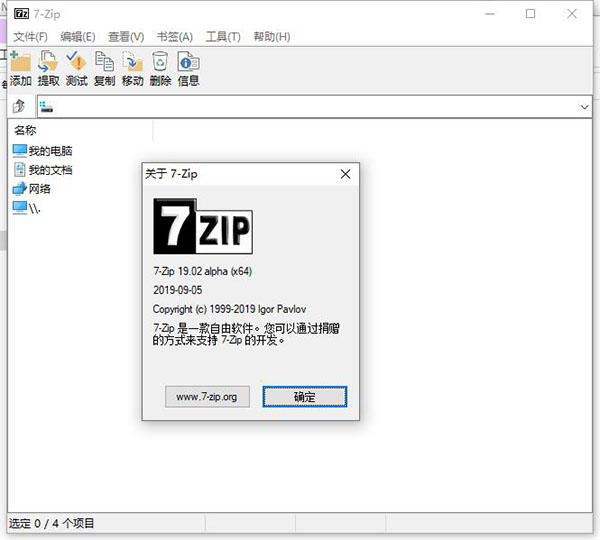The height and width of the screenshot is (540, 600).
Task: Open the 书签(A) menu
Action: click(175, 37)
